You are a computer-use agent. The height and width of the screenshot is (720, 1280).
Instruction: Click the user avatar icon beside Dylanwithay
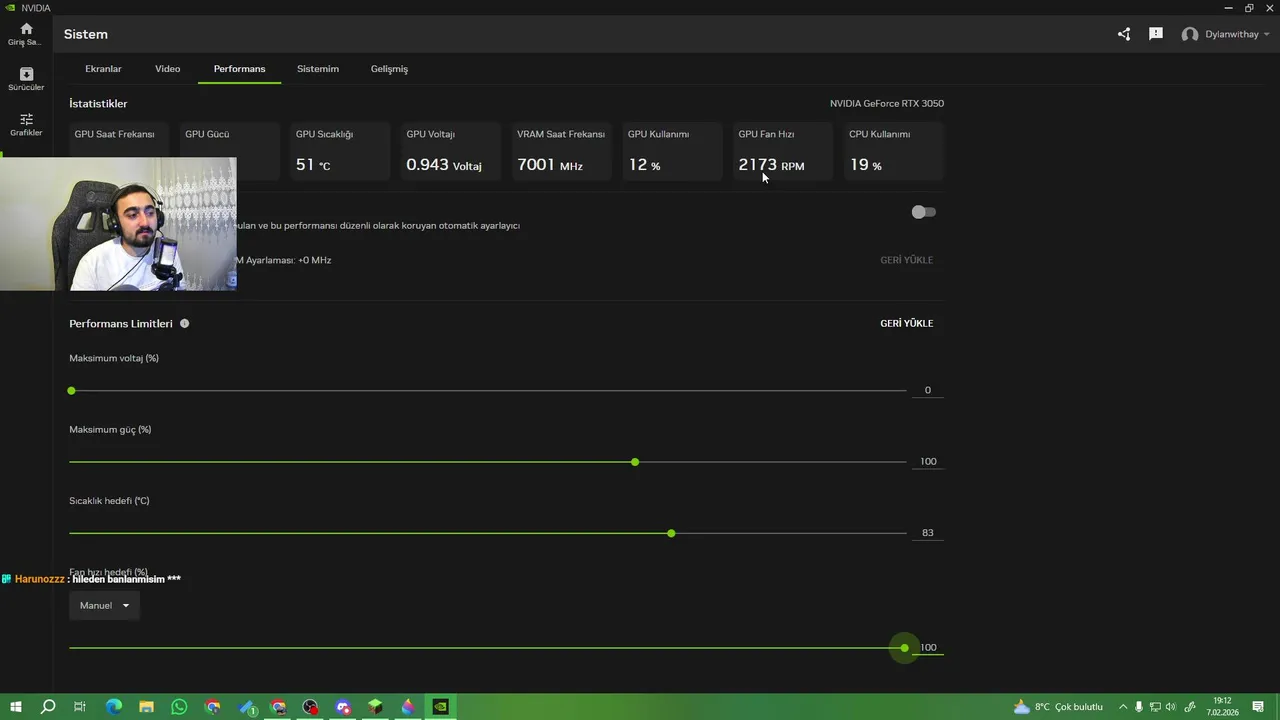pos(1190,34)
